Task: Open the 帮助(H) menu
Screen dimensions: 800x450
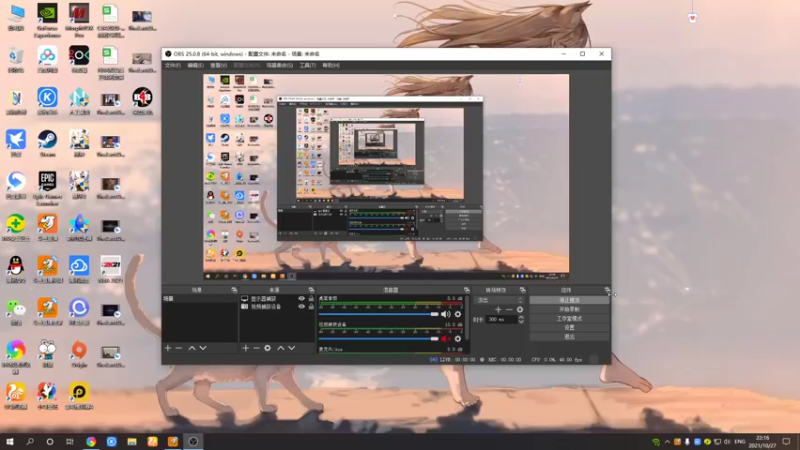Action: pyautogui.click(x=331, y=65)
